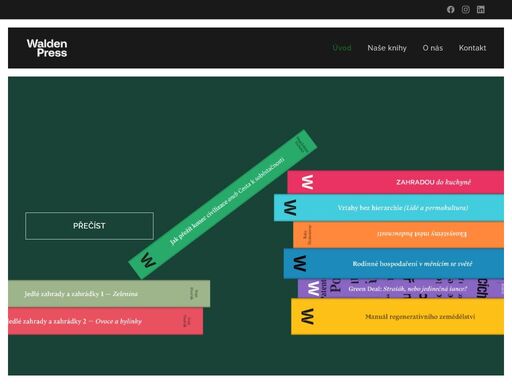
Task: Go to the O nás page
Action: pyautogui.click(x=433, y=48)
